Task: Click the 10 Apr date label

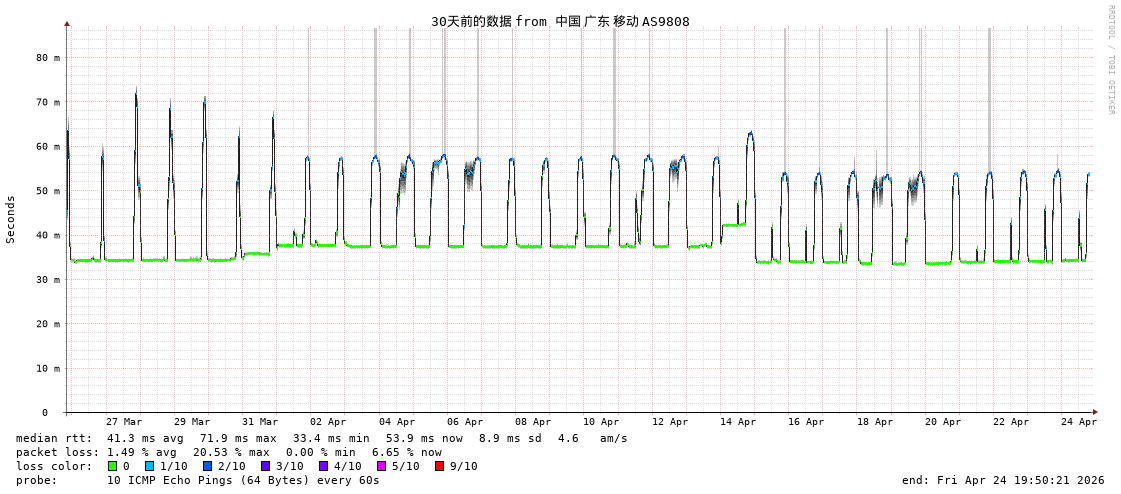Action: 601,422
